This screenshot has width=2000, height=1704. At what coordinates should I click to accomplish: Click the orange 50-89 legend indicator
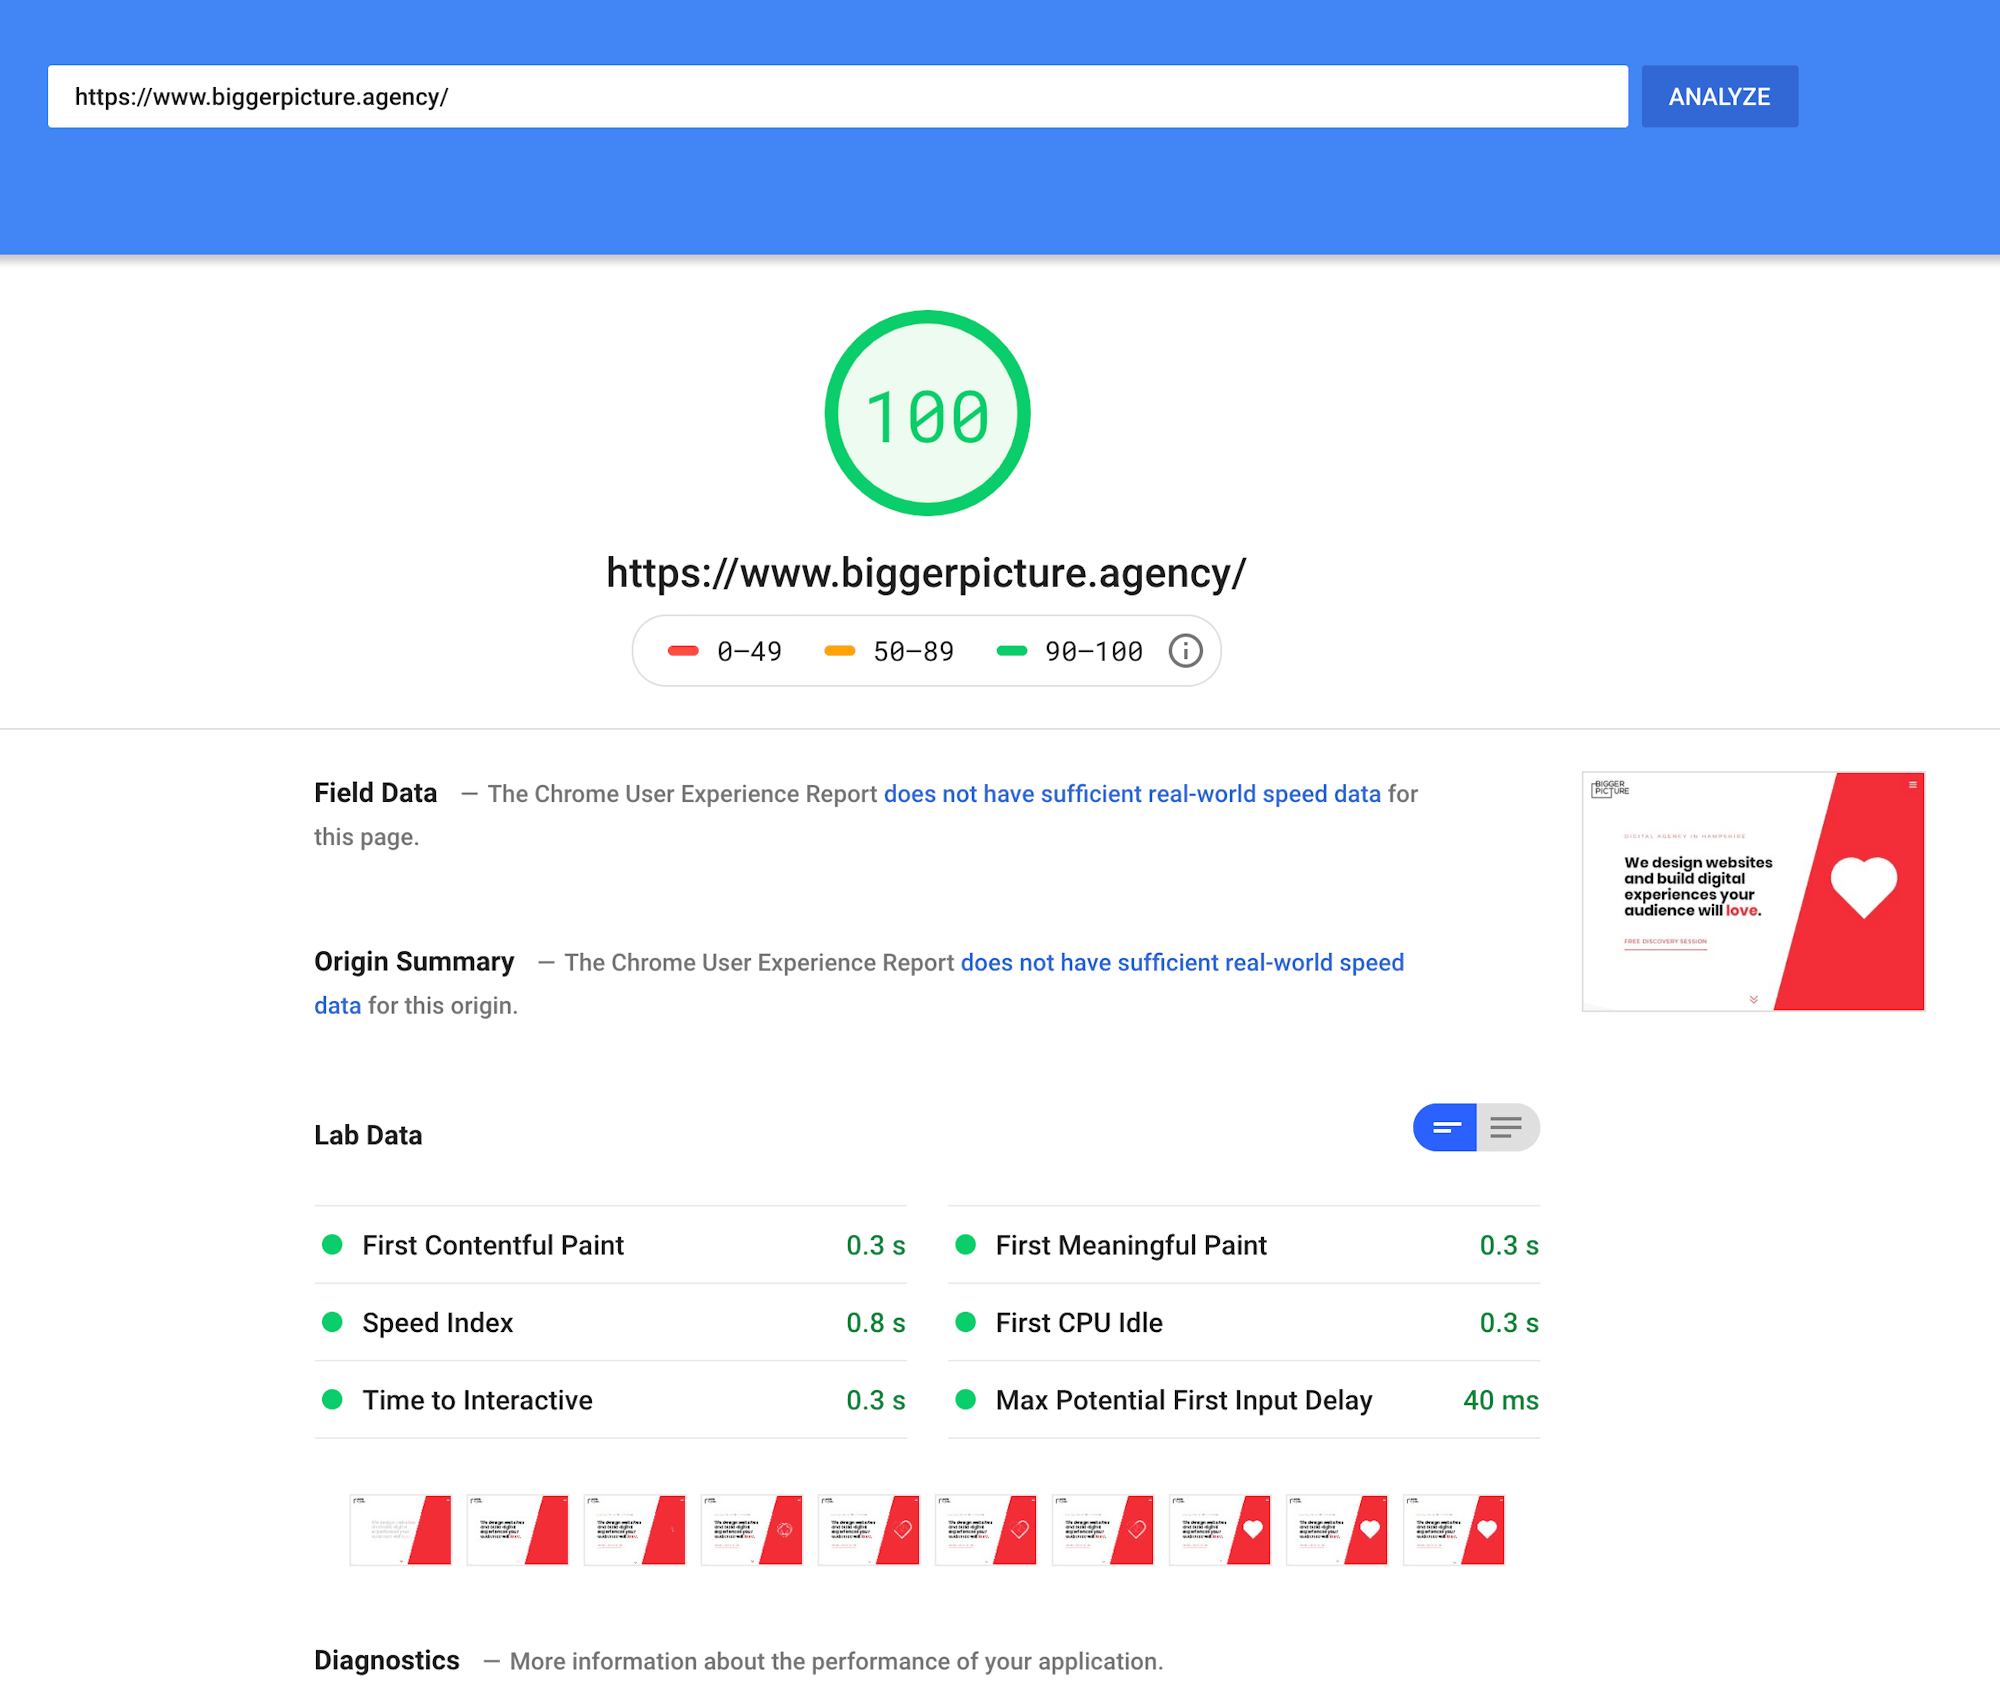[840, 650]
